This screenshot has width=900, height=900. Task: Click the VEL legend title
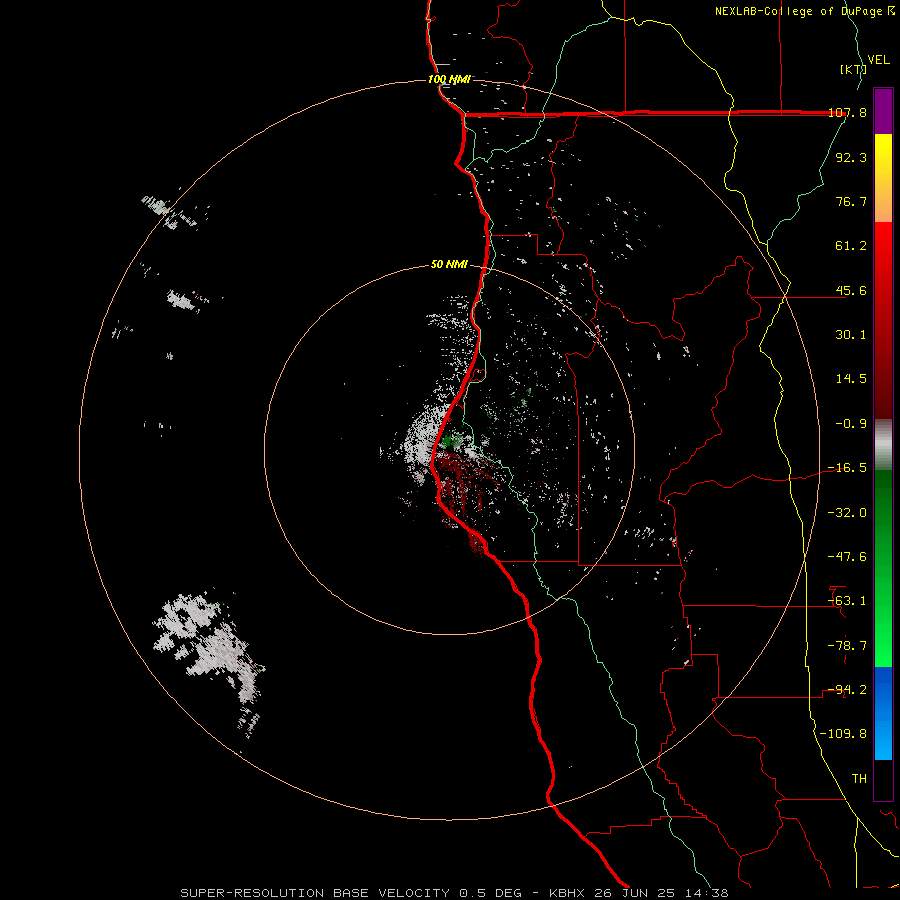point(878,60)
